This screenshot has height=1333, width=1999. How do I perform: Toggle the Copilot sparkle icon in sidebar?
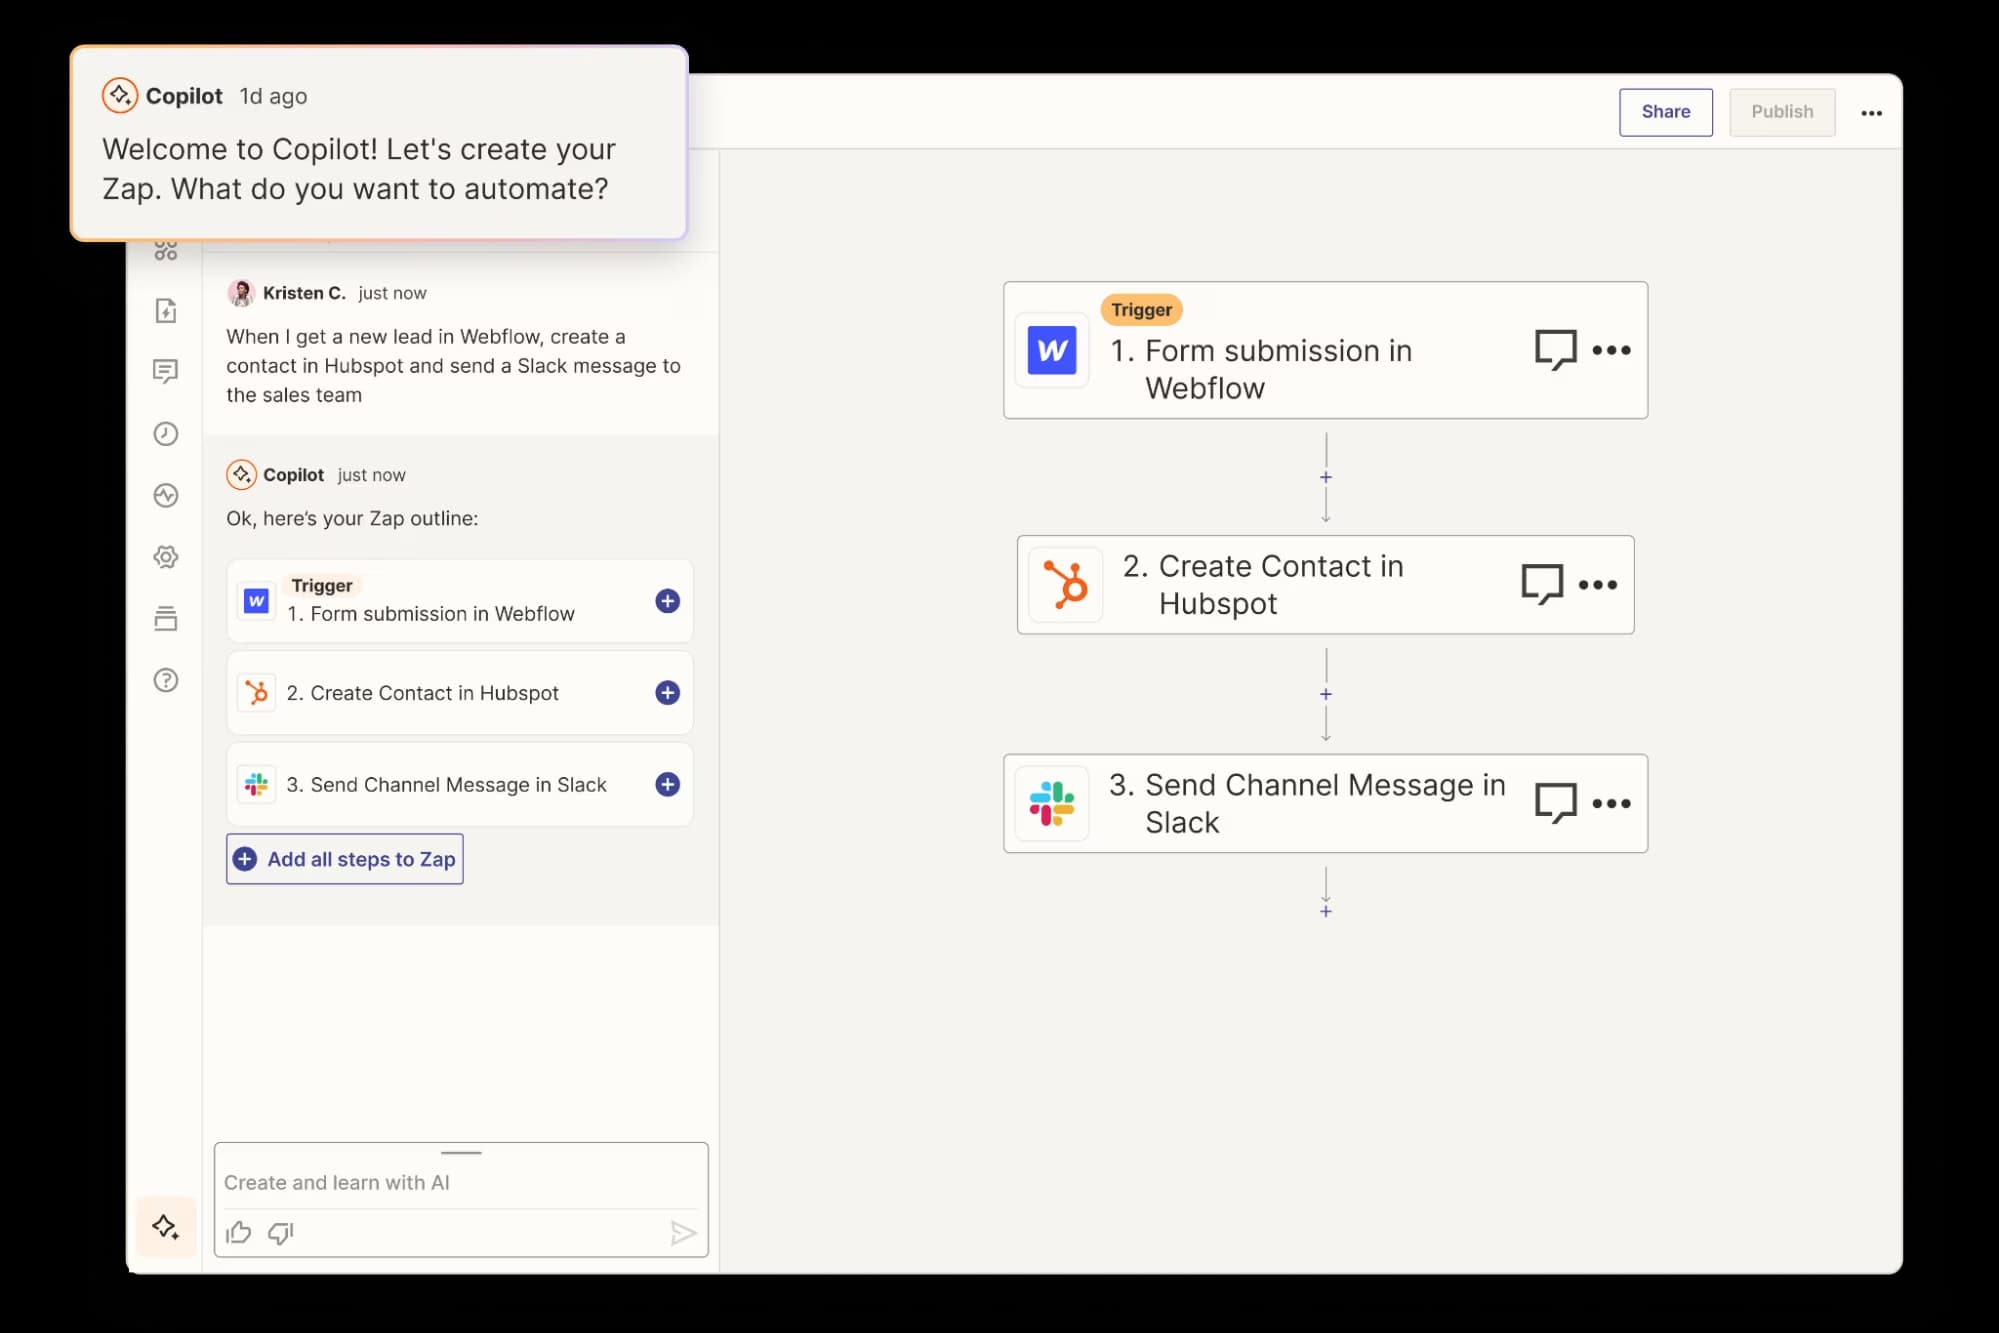[166, 1227]
